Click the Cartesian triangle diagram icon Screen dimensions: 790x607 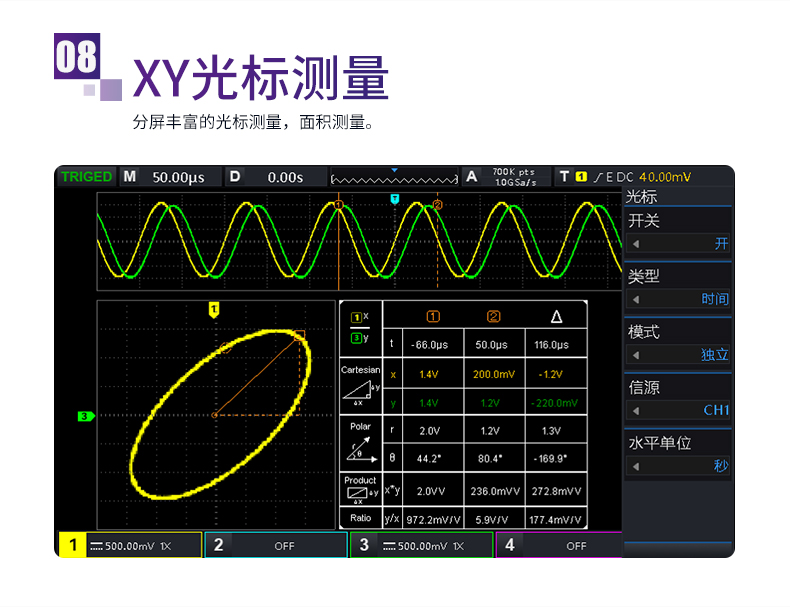[360, 392]
